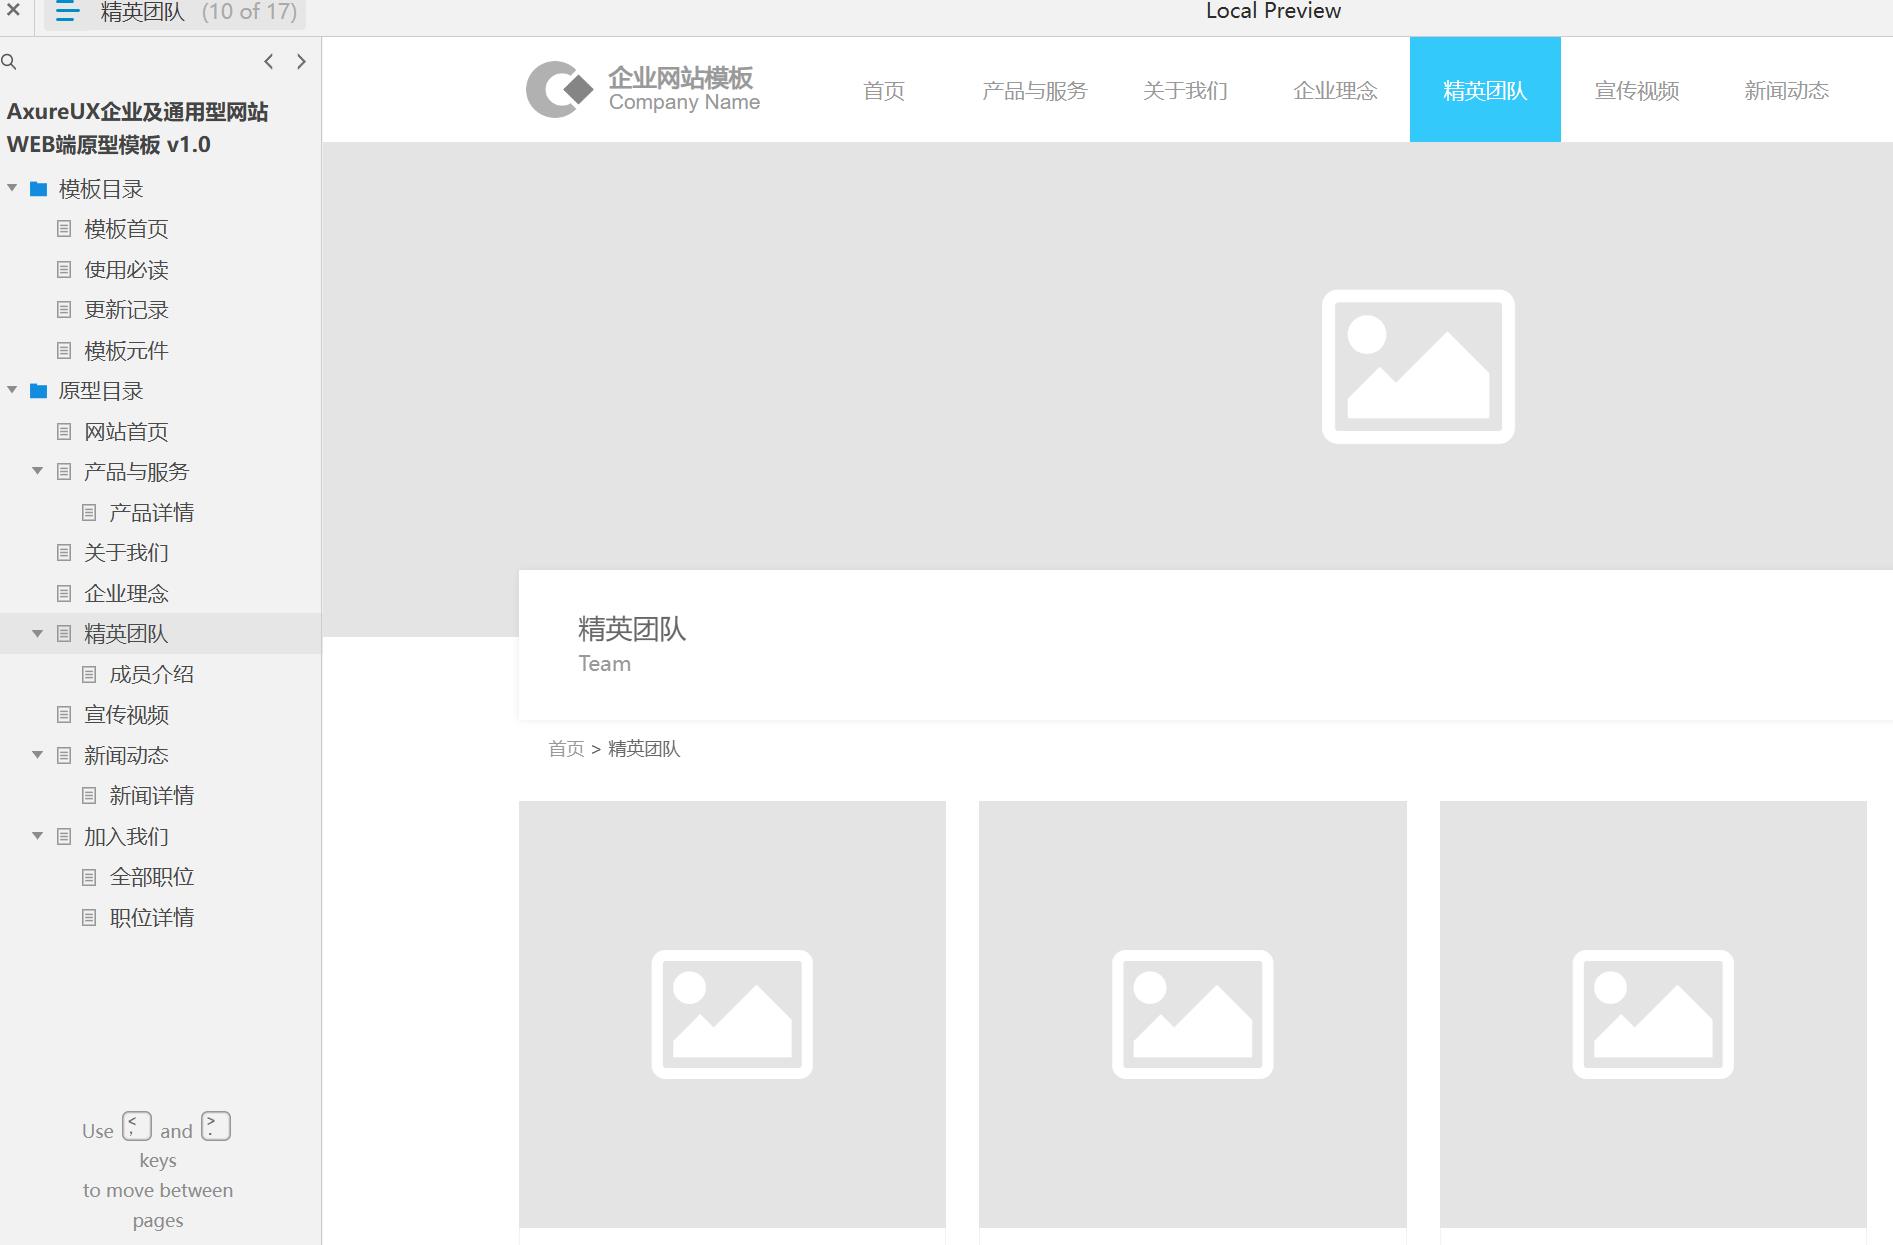Open the 更新记录 page
The image size is (1893, 1245).
[126, 310]
